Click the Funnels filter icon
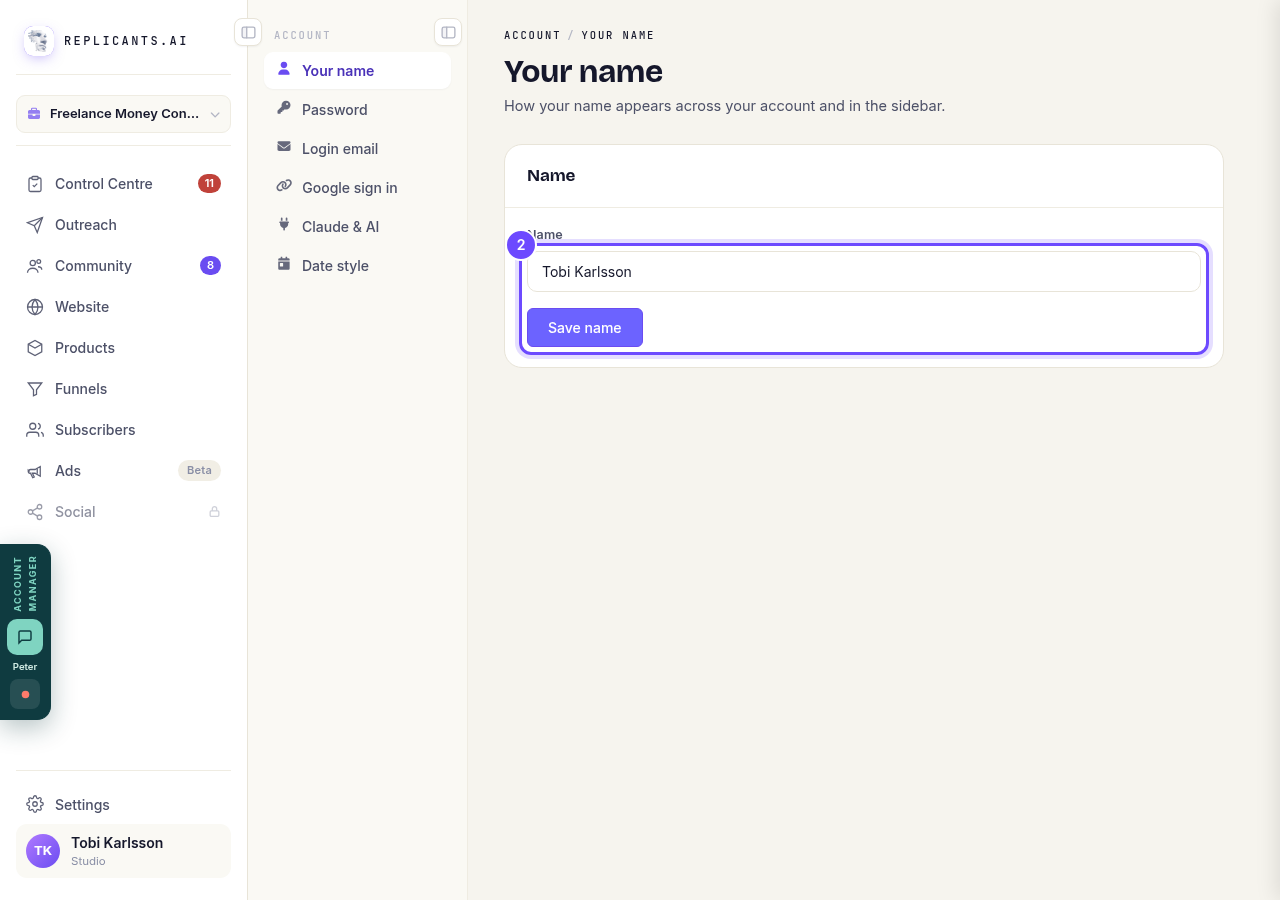The width and height of the screenshot is (1280, 900). point(35,389)
